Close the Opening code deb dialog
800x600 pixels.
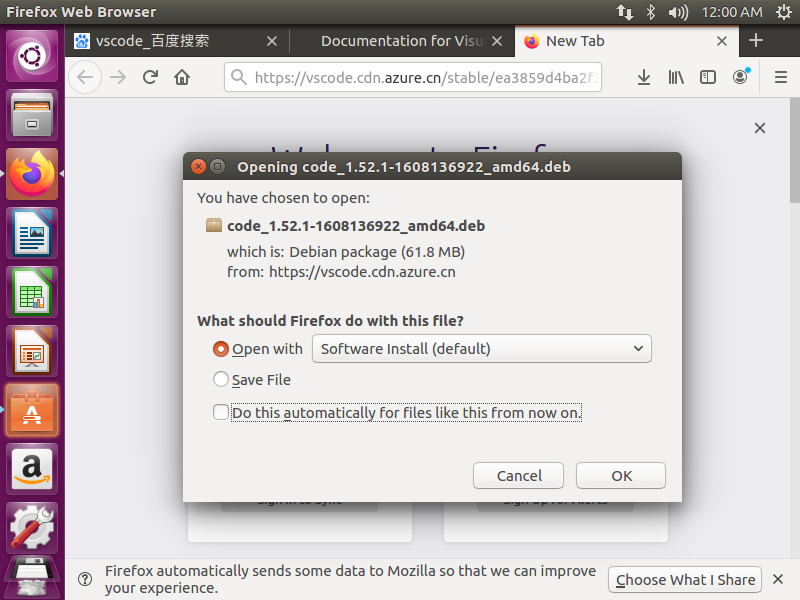(198, 166)
